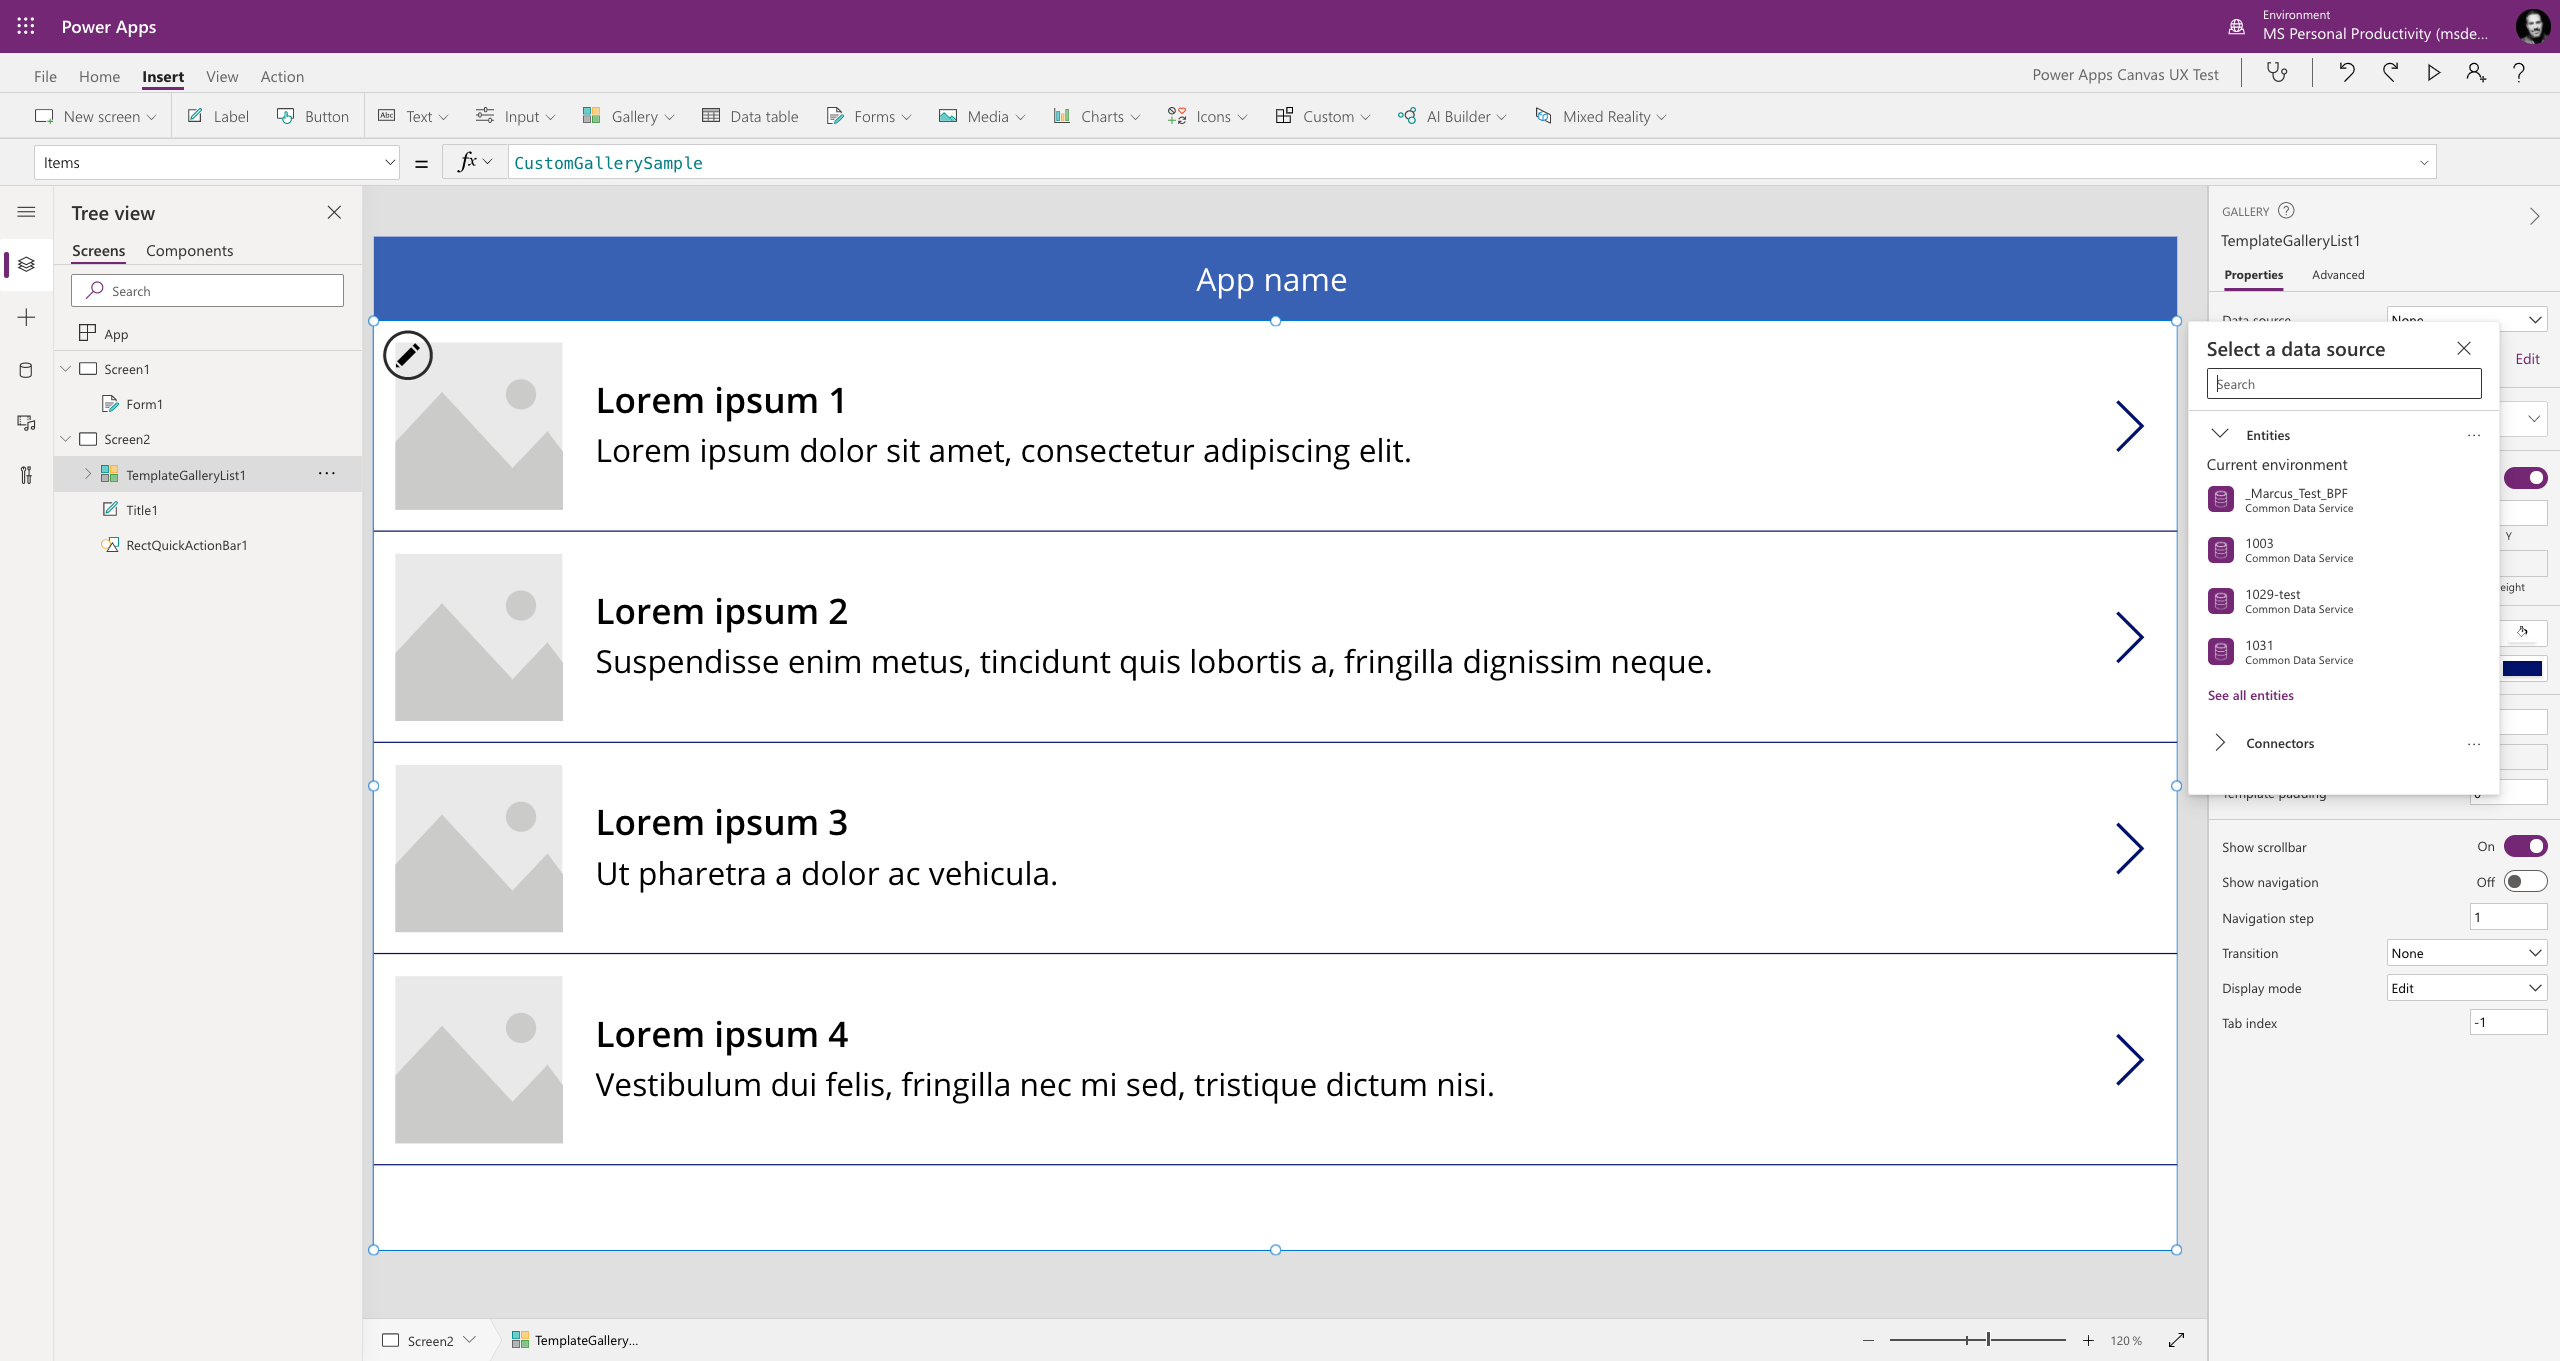Expand the Connectors section
Screen dimensions: 2560x1361
[2220, 742]
